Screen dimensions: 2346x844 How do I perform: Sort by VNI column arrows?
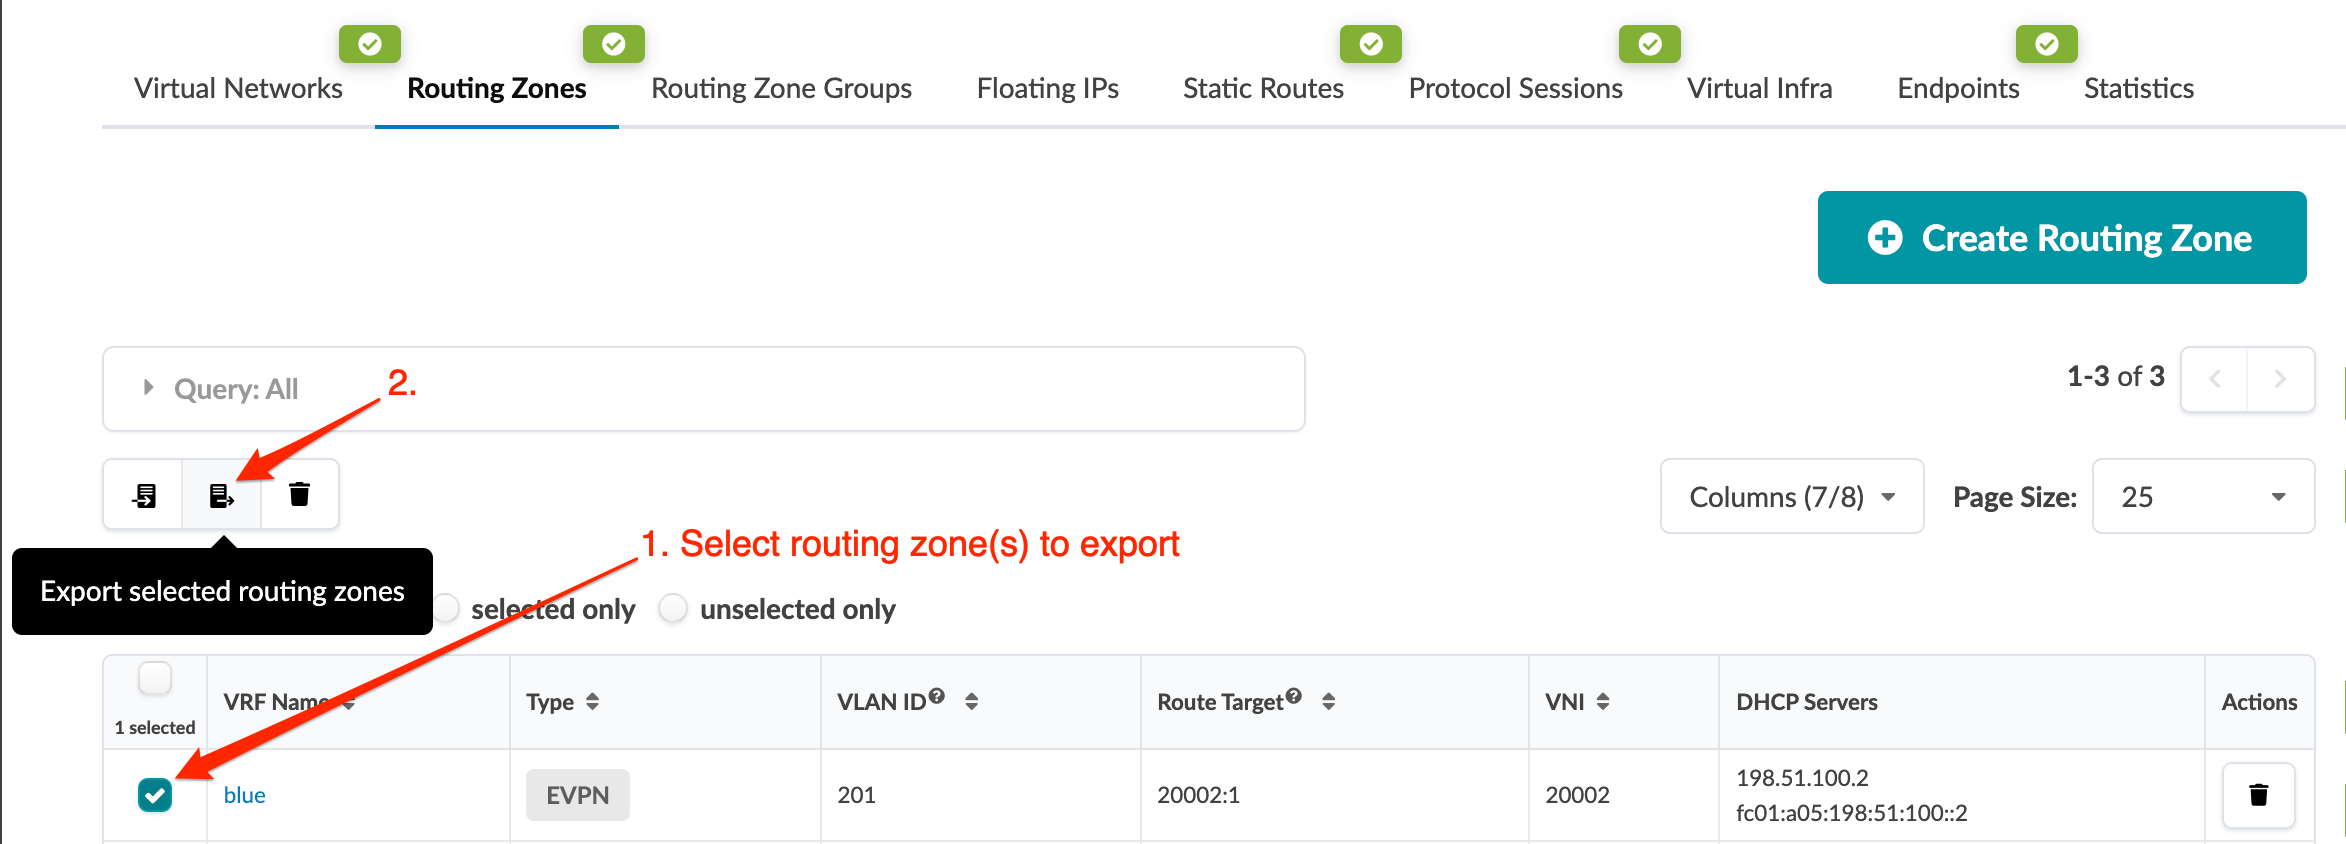1603,702
